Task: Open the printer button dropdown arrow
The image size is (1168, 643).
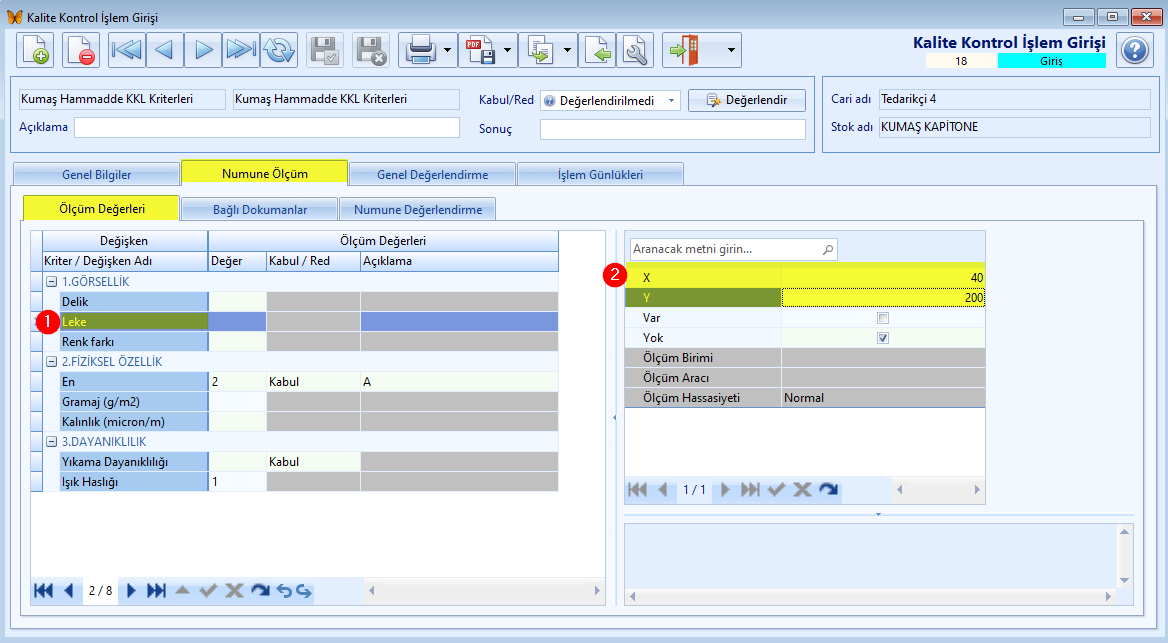Action: tap(448, 51)
